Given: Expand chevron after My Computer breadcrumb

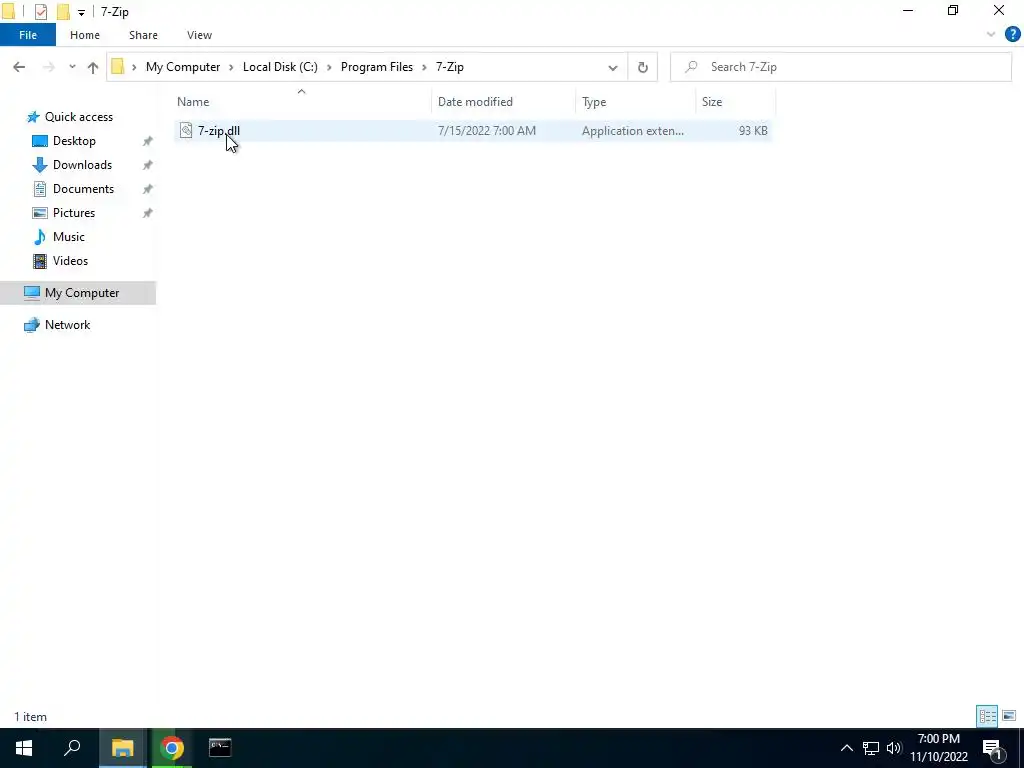Looking at the screenshot, I should [232, 67].
